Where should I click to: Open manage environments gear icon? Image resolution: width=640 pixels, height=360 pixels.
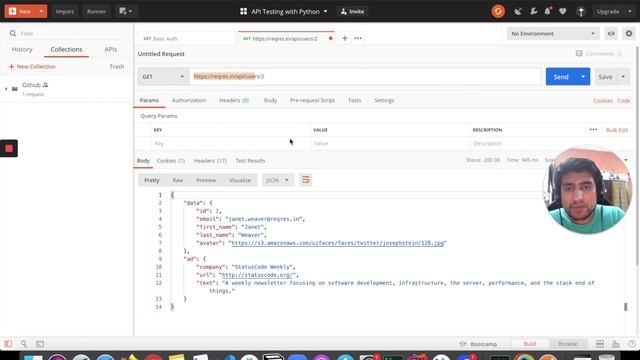click(x=629, y=33)
